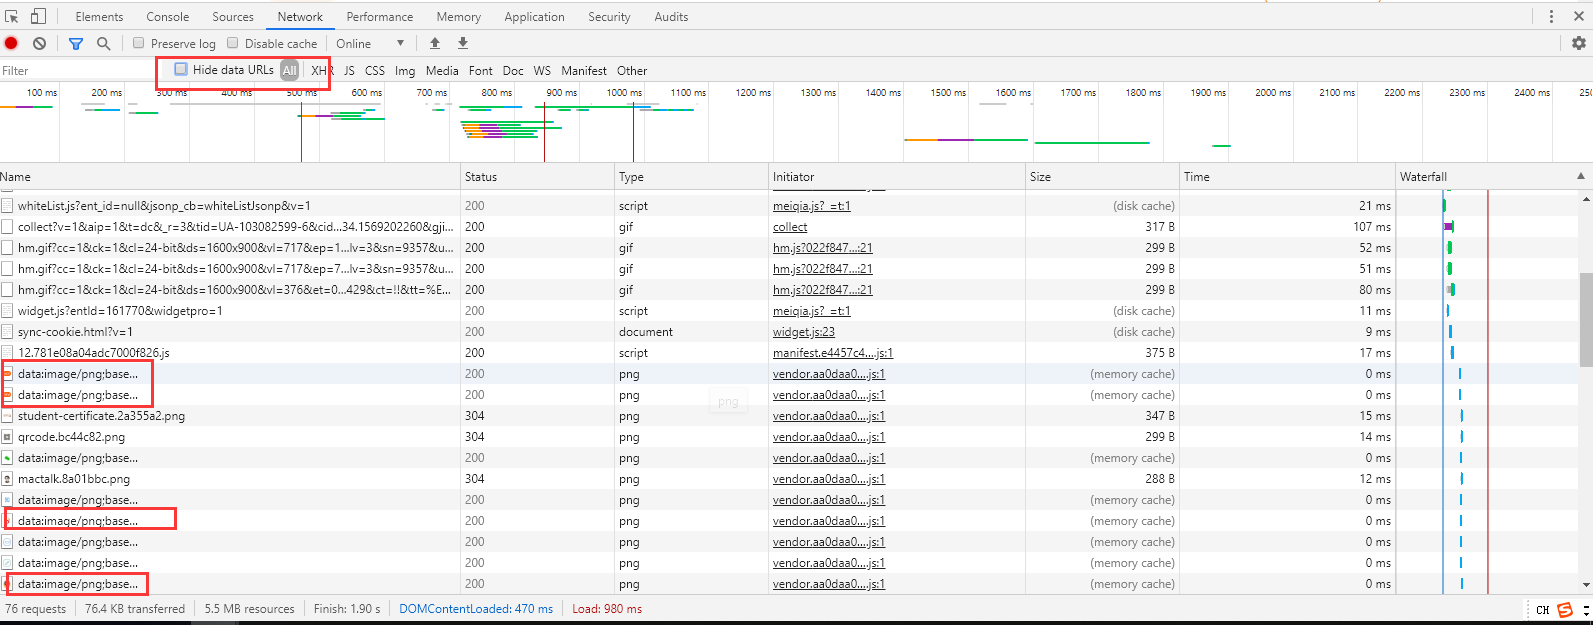Filter requests by CSS
The image size is (1593, 625).
[x=375, y=71]
